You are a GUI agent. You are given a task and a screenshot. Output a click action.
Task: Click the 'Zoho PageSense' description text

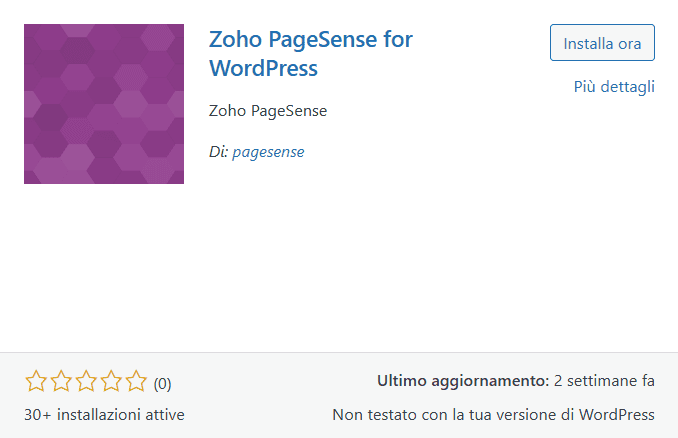(268, 111)
